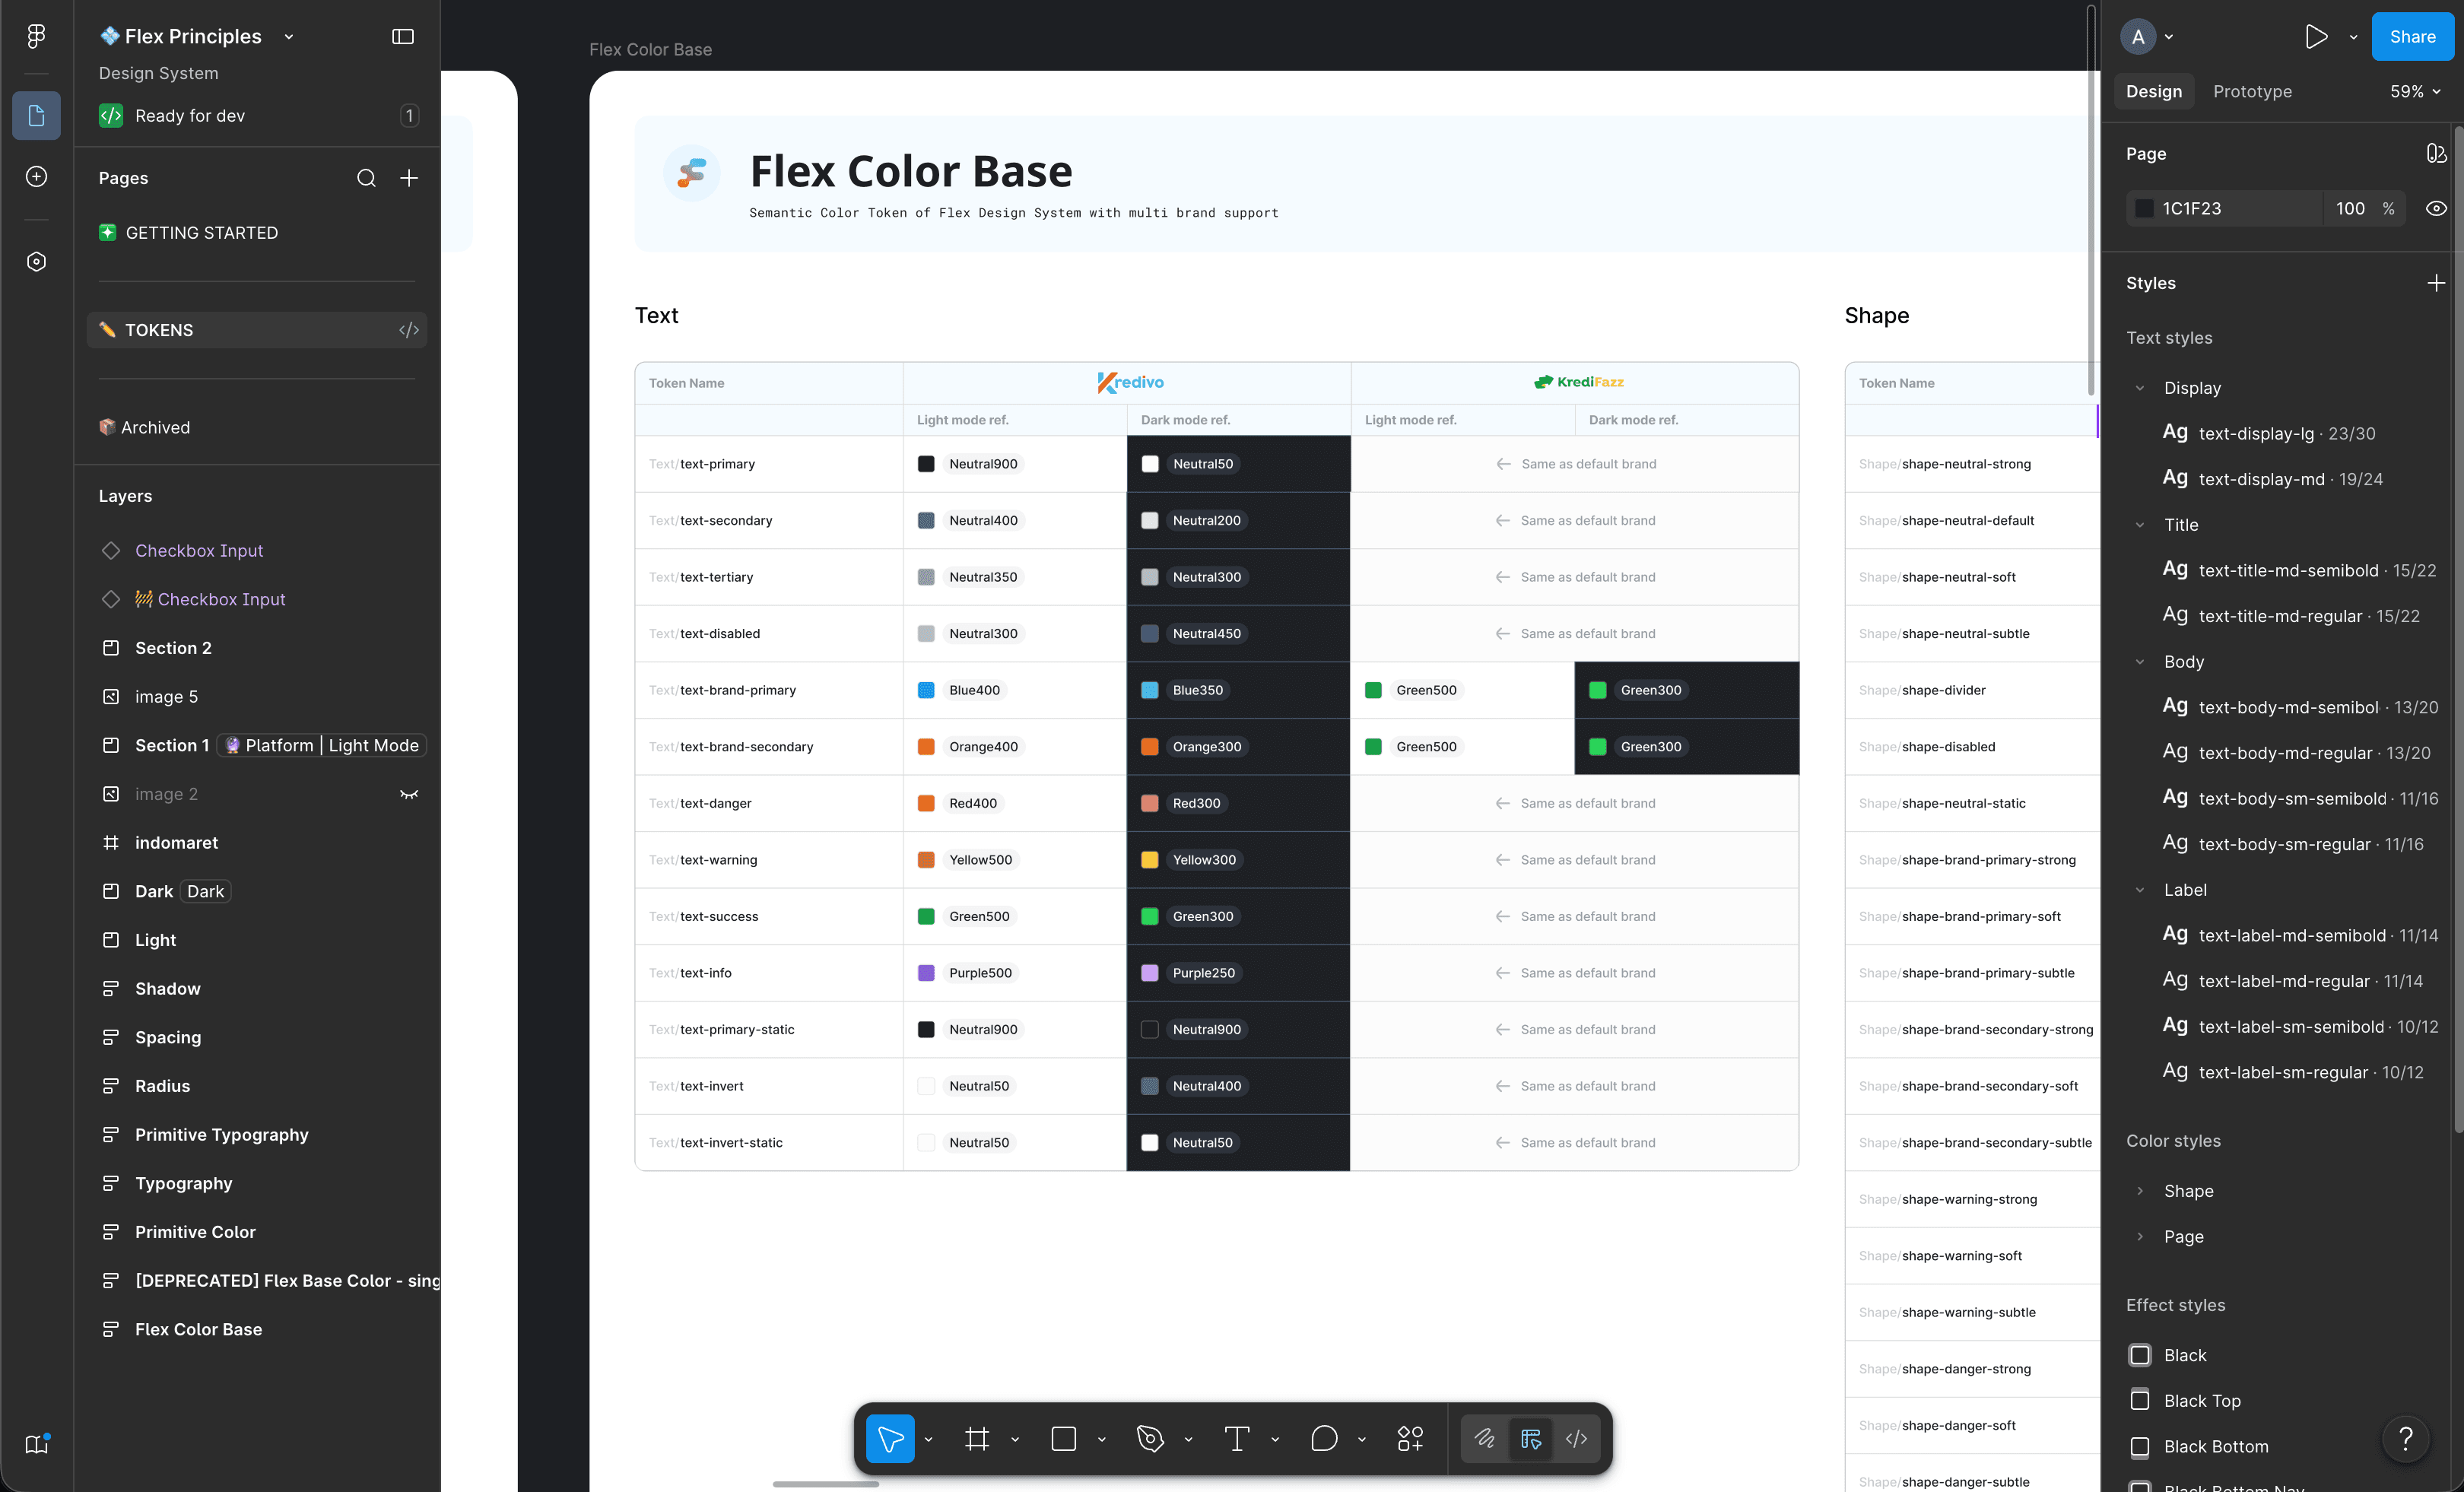Collapse the Body text styles group
This screenshot has width=2464, height=1492.
[x=2140, y=662]
